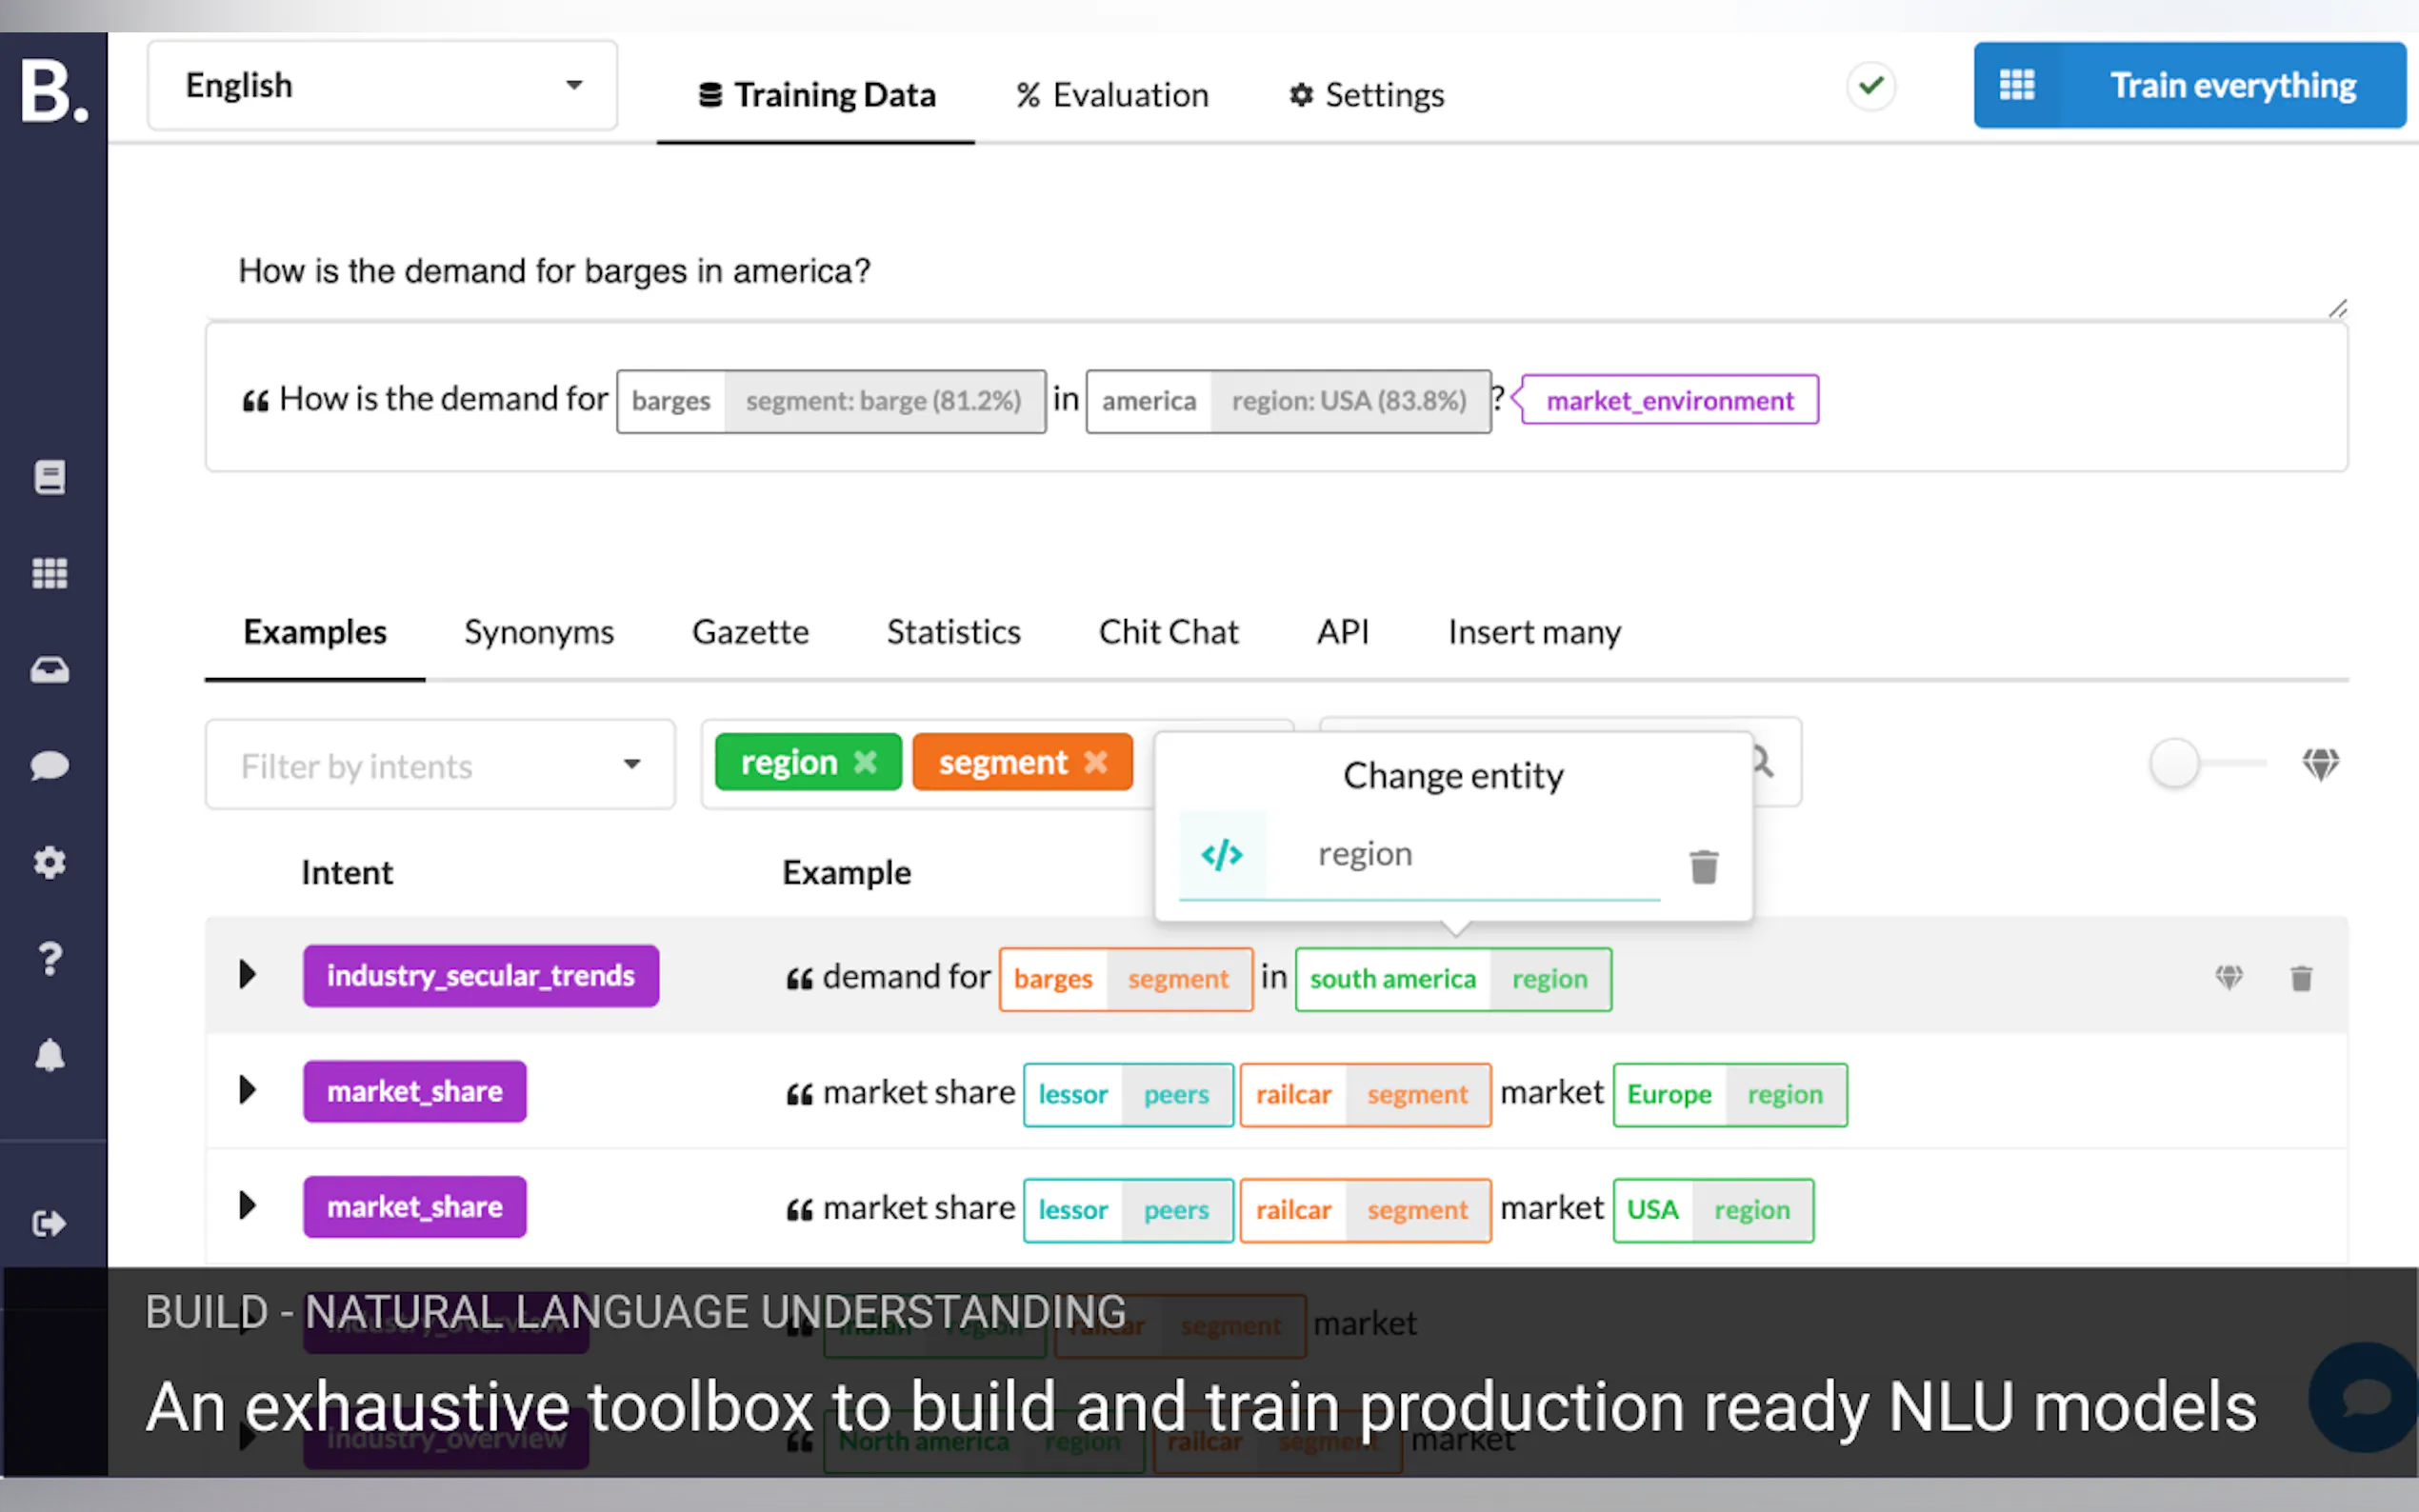Open the English language dropdown
Screen dimensions: 2419x1512
[382, 86]
